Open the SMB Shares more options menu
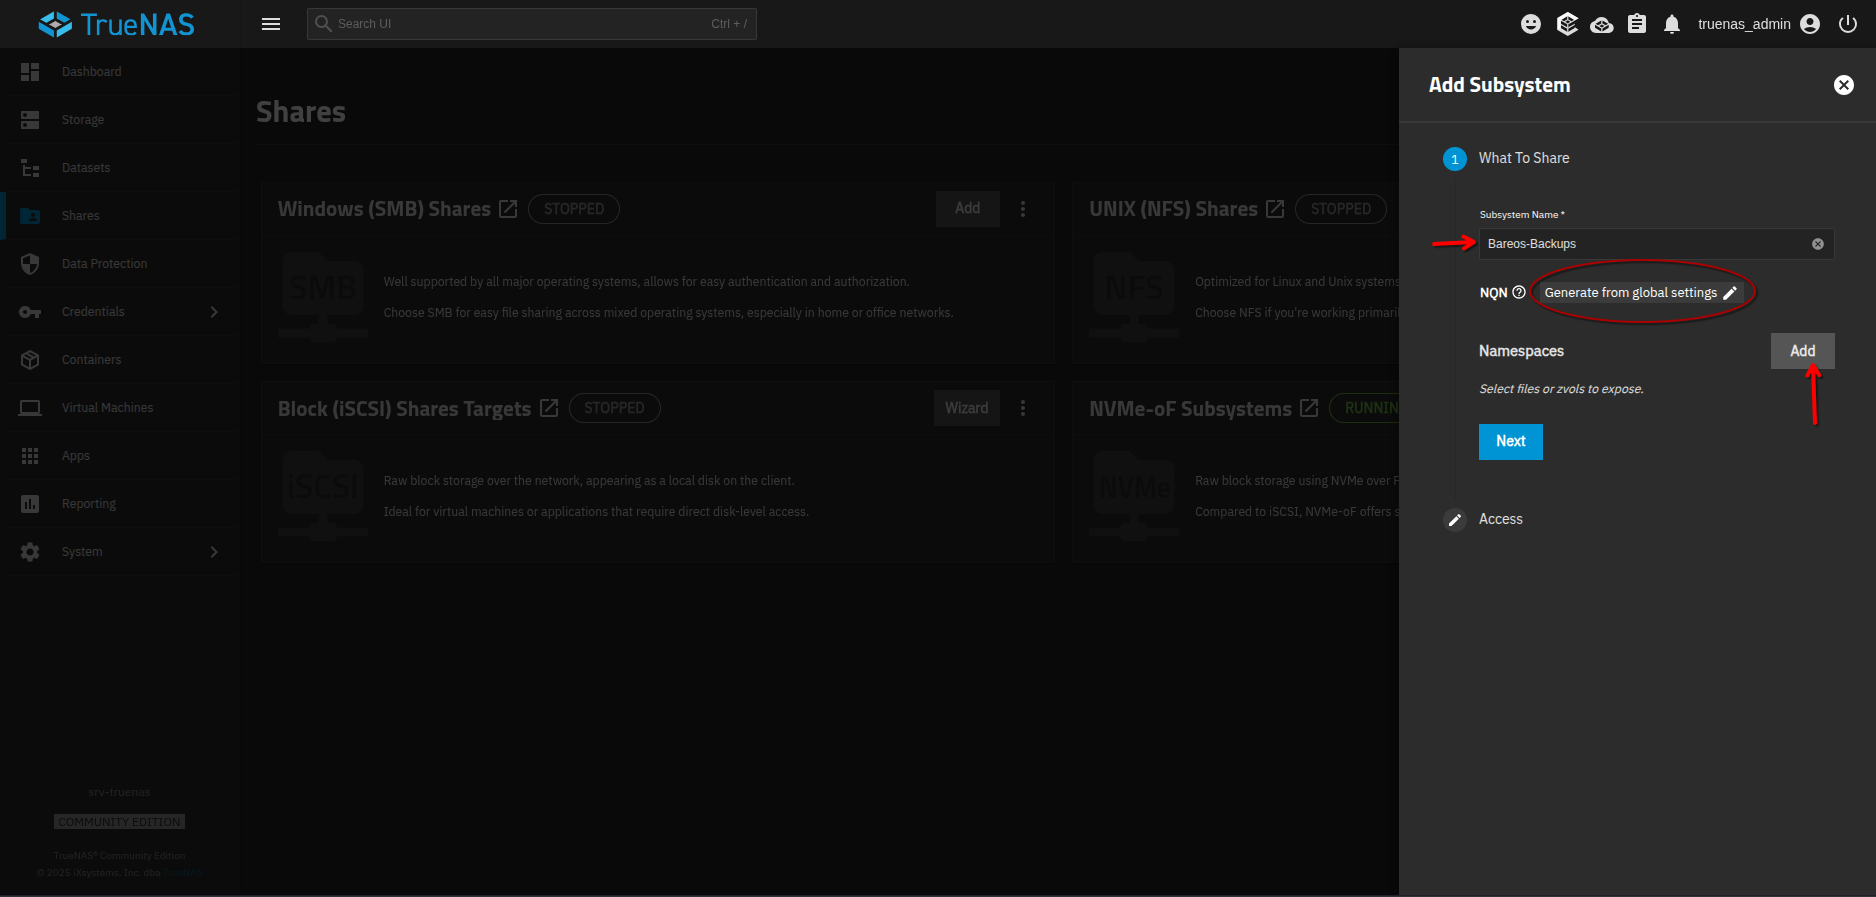The image size is (1876, 897). click(1023, 209)
